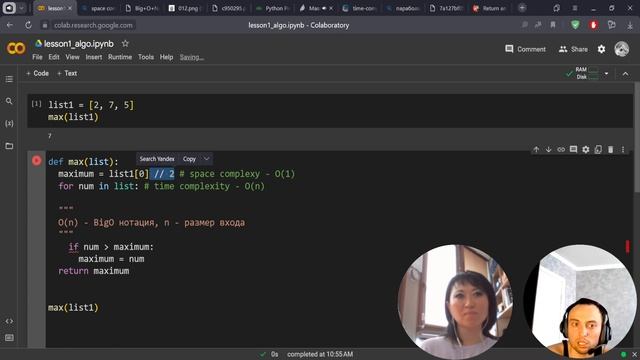The height and width of the screenshot is (360, 640).
Task: Click Search Yandex in selection popup
Action: click(157, 159)
